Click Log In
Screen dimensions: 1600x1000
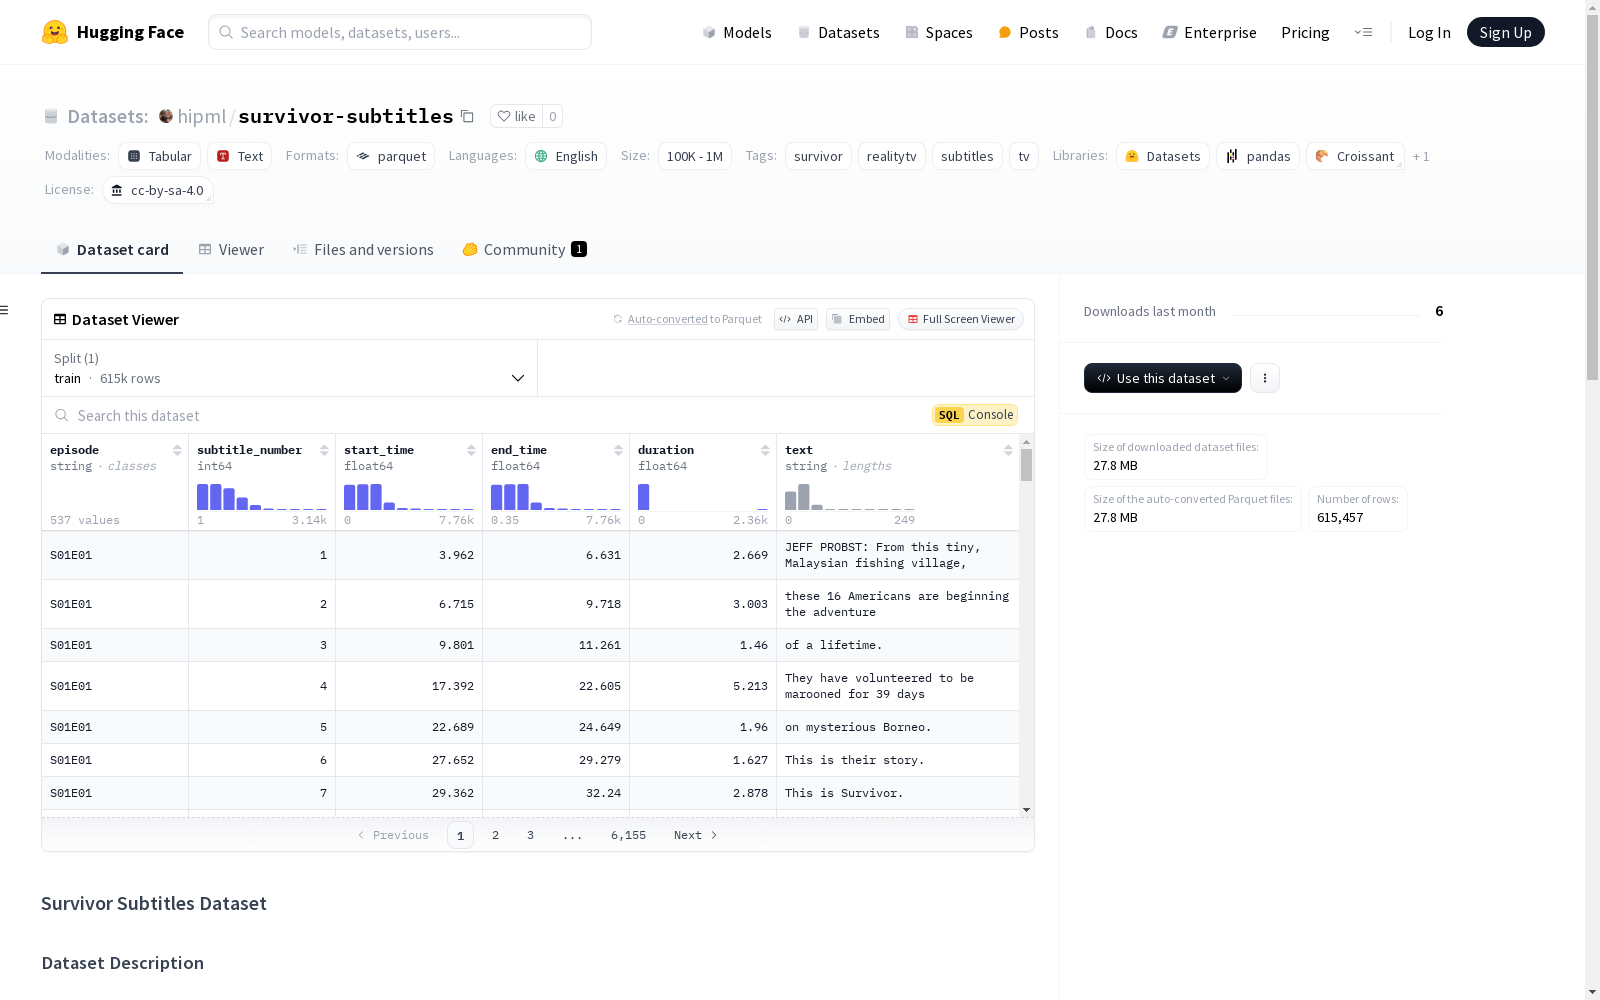1429,32
